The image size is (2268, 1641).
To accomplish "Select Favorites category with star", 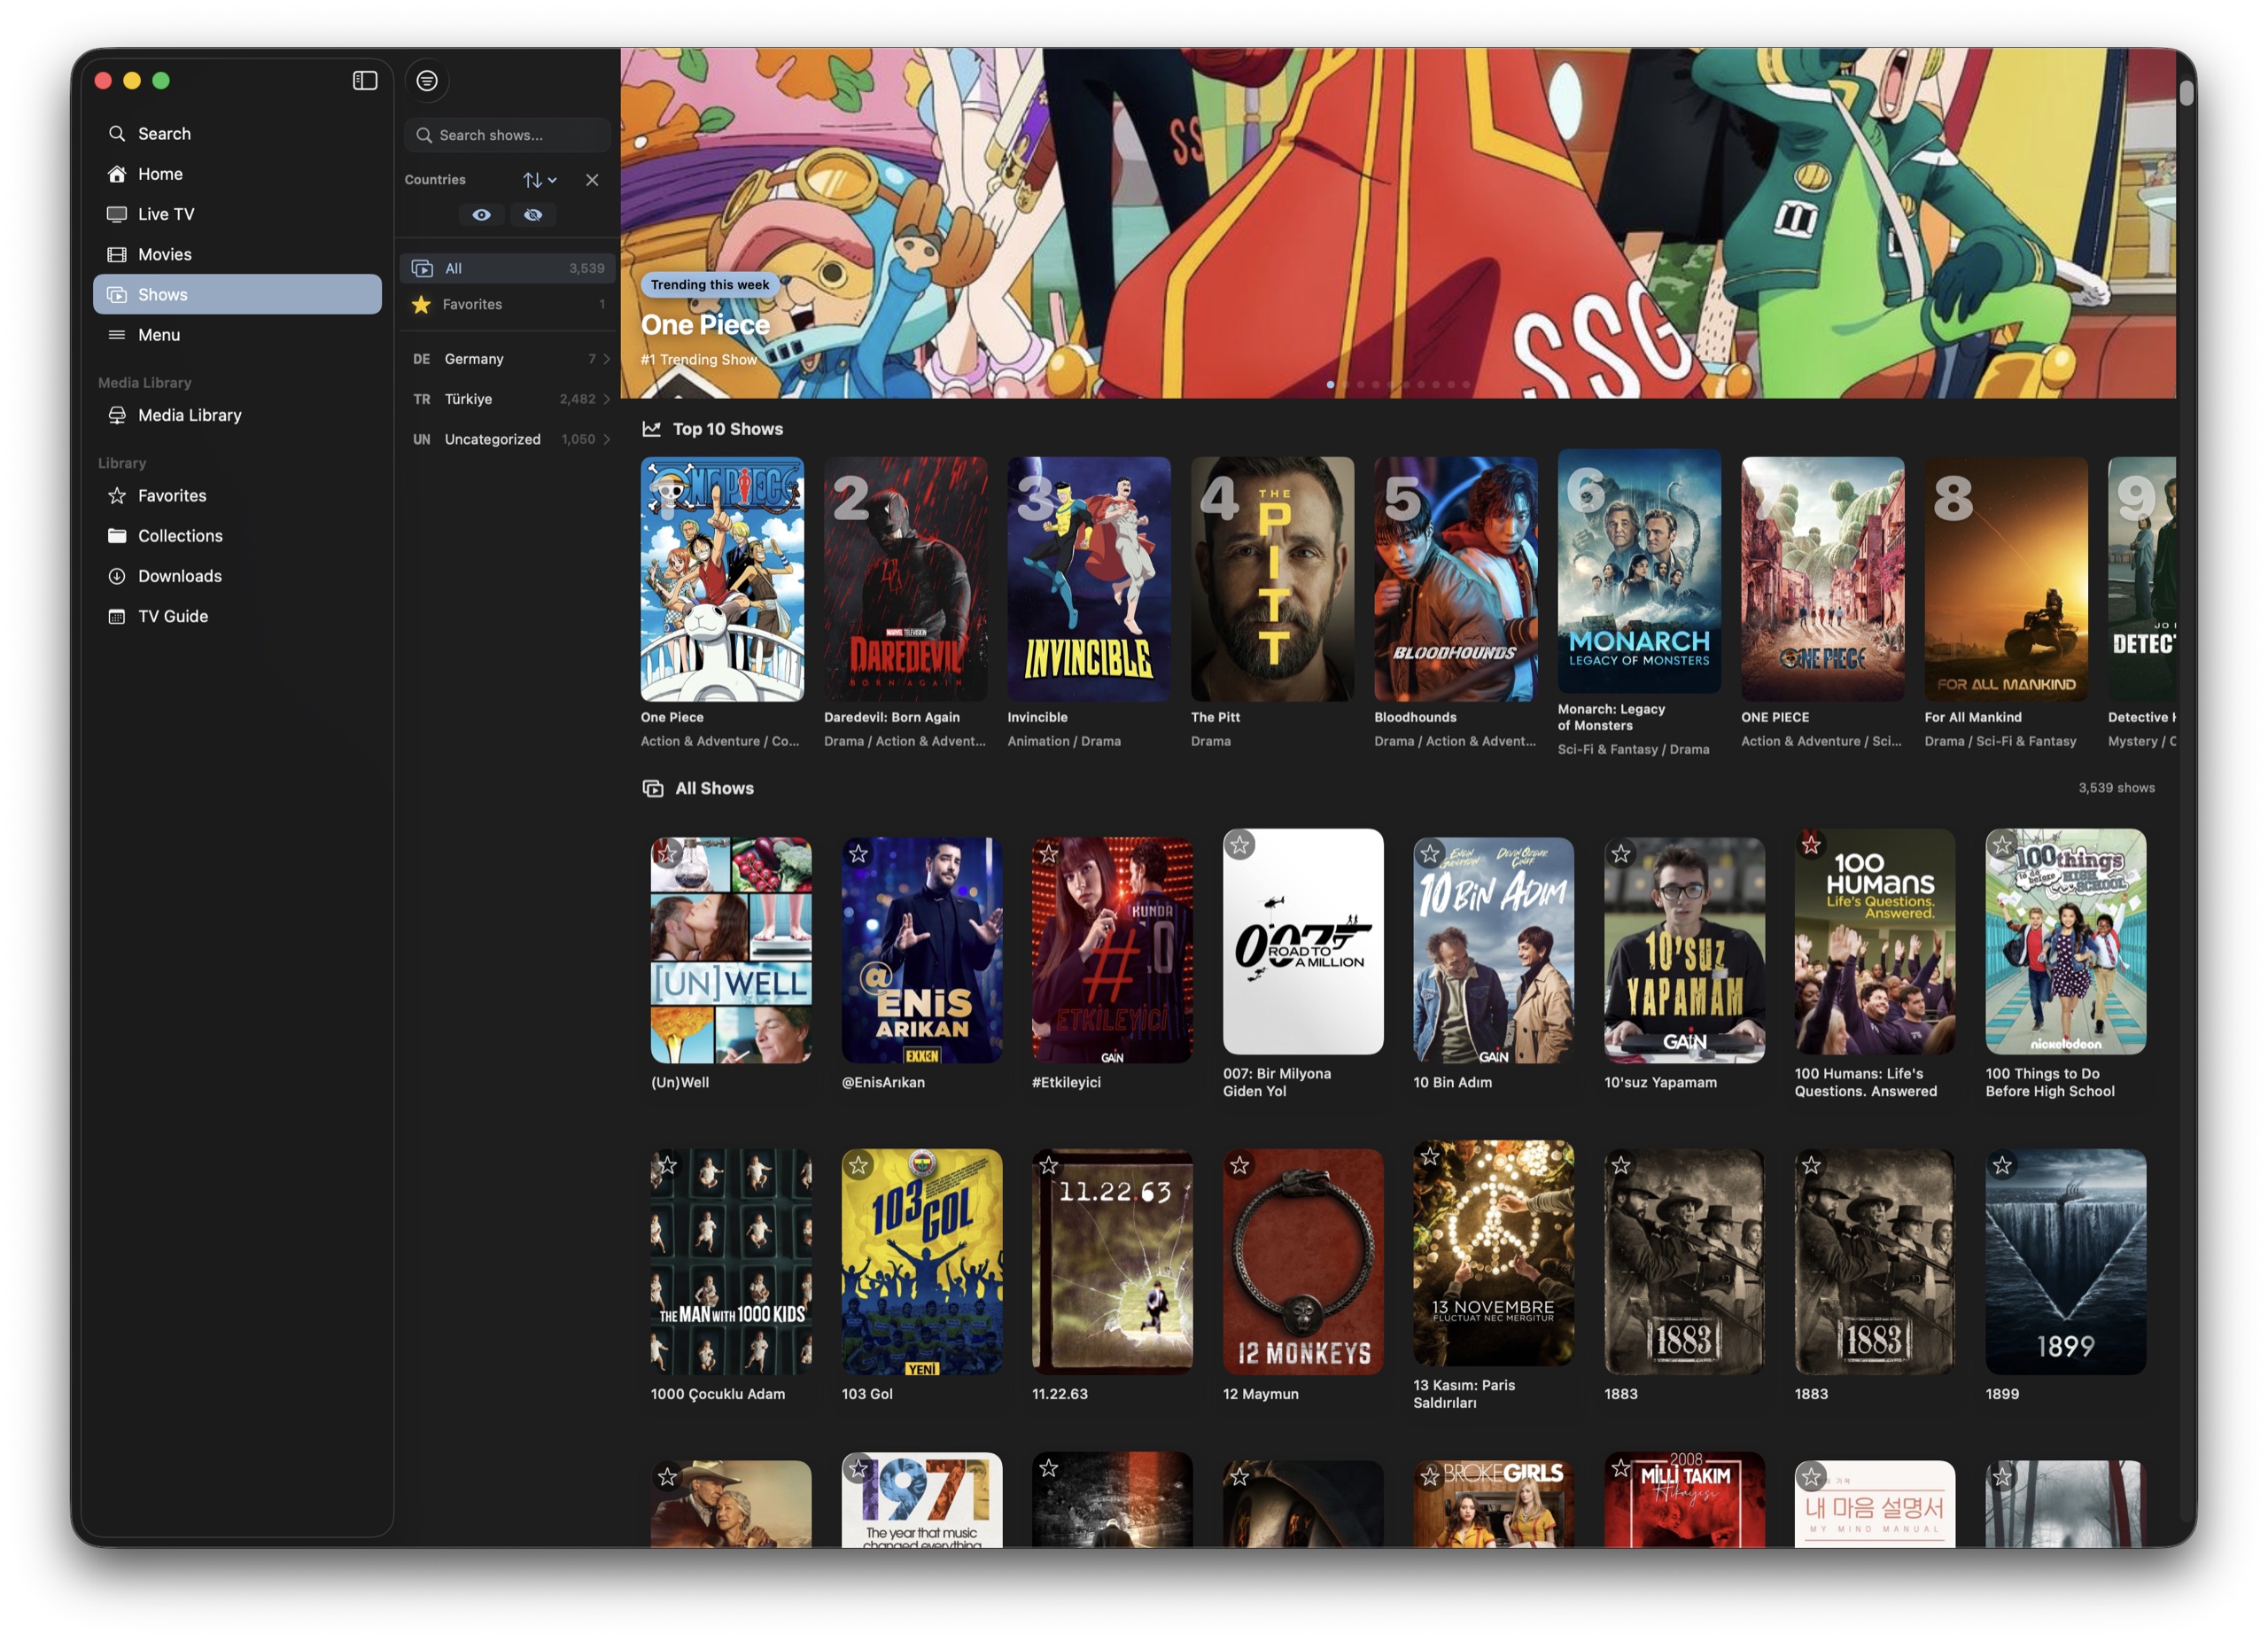I will click(507, 304).
